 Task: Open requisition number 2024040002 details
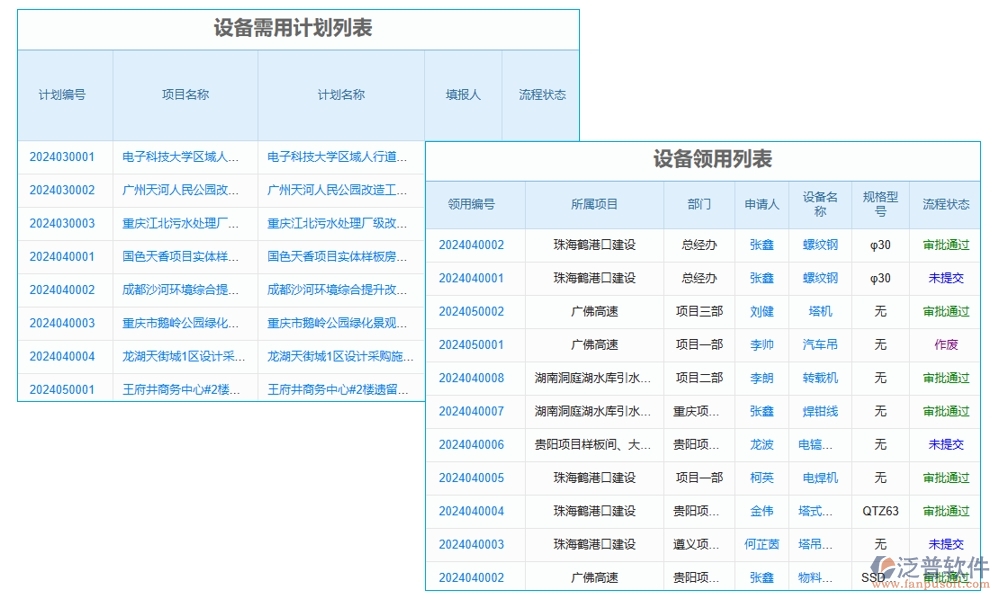click(x=474, y=245)
